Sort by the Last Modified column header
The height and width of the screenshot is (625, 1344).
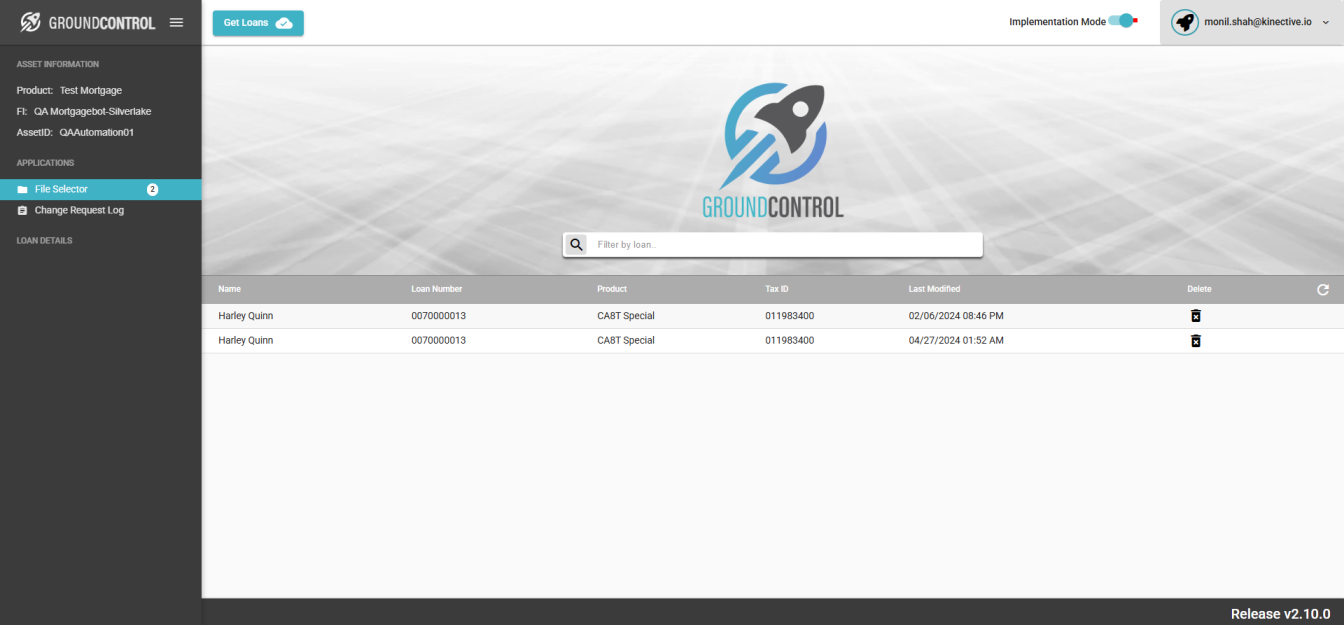tap(934, 289)
